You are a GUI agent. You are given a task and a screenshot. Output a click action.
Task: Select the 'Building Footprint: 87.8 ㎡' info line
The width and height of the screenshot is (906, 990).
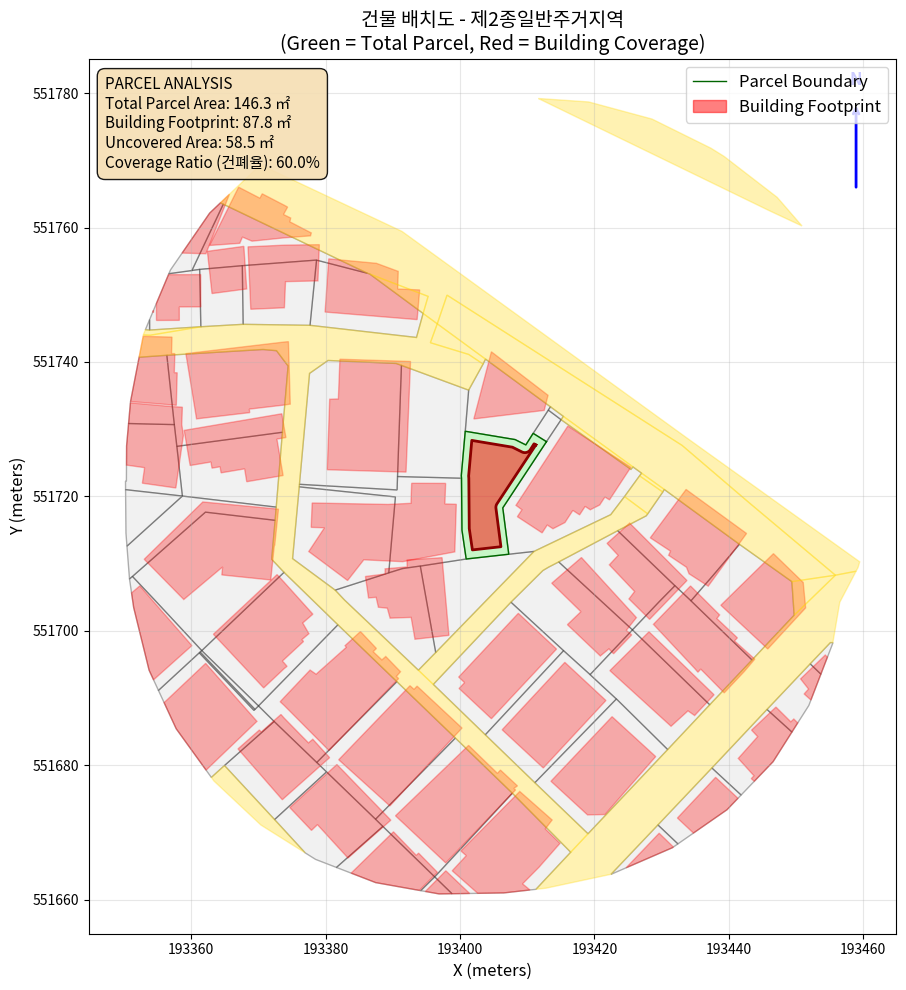tap(197, 122)
